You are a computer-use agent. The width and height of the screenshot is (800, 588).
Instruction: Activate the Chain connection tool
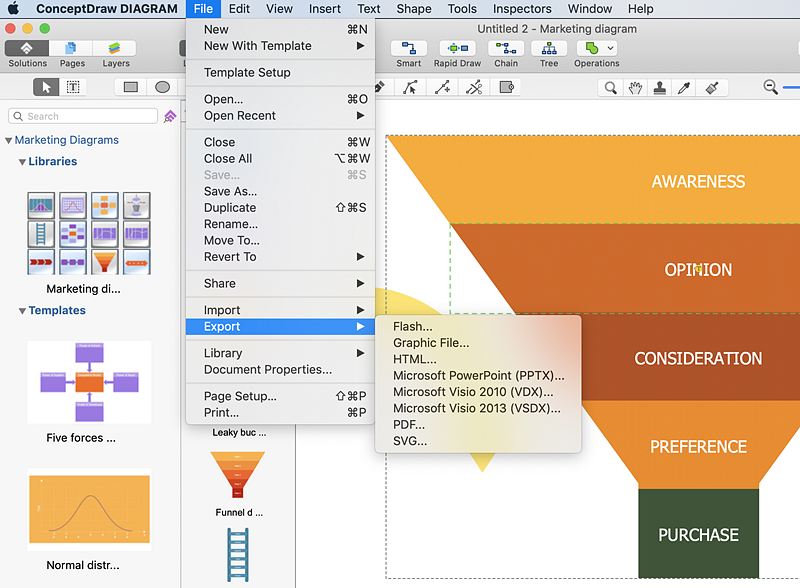point(506,48)
